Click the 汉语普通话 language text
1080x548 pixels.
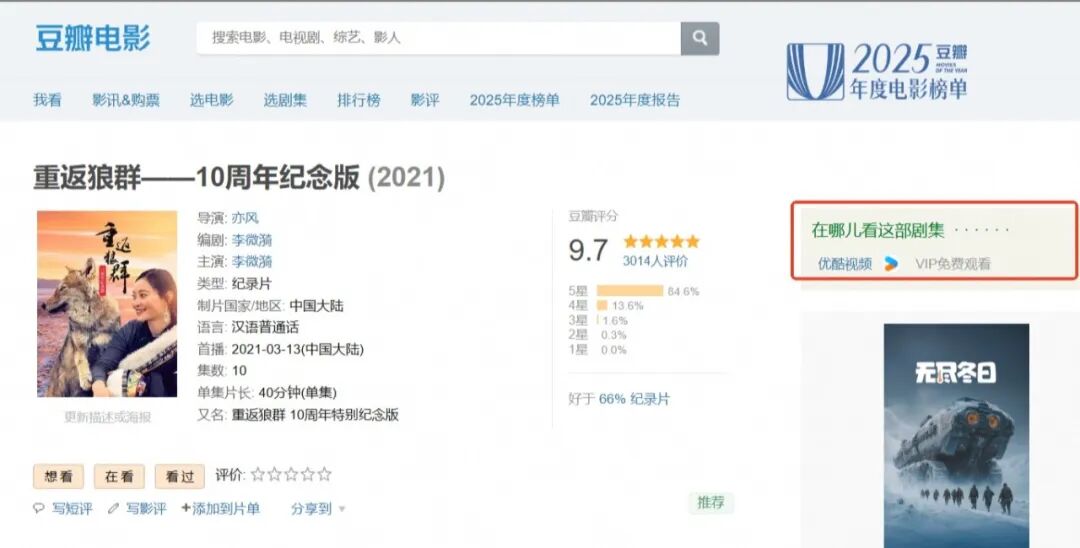point(265,327)
